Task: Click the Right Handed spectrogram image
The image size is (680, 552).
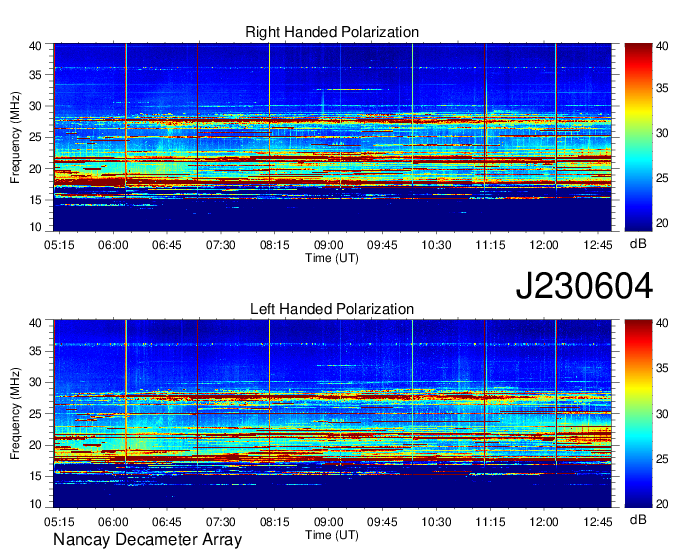Action: tap(332, 137)
